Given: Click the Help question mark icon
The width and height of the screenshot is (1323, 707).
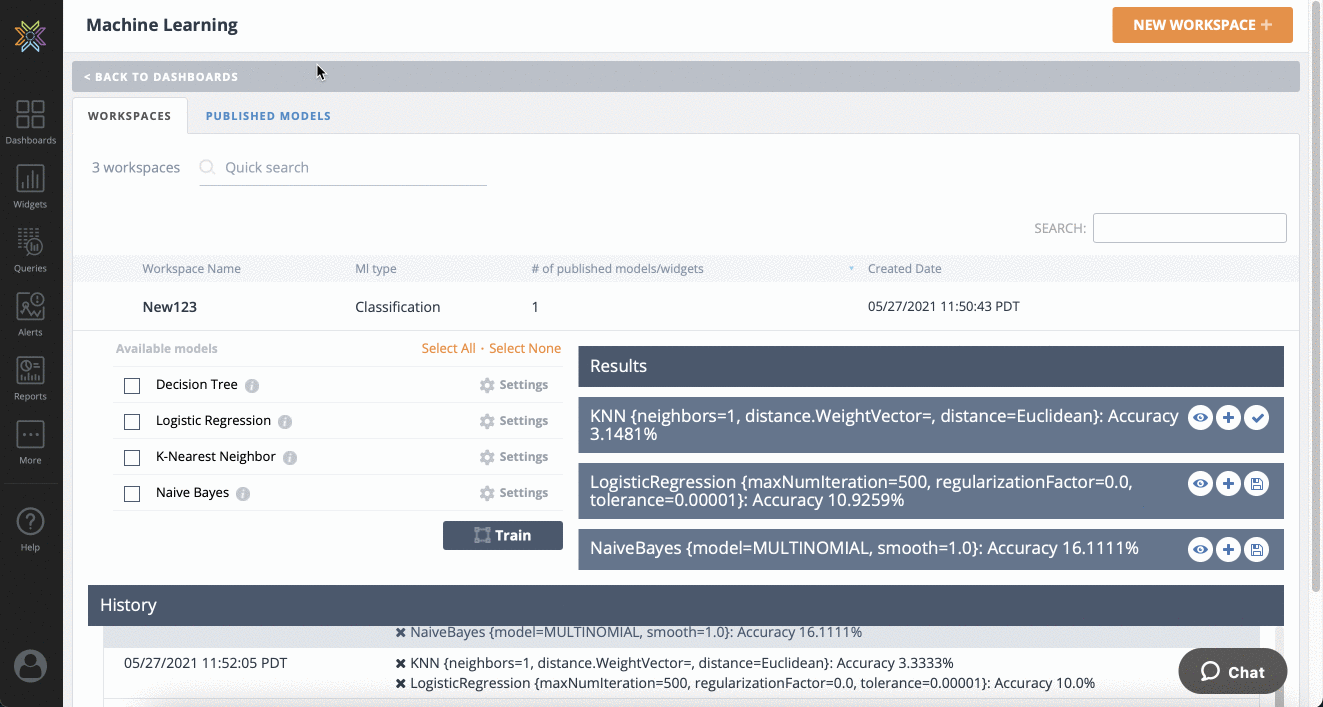Looking at the screenshot, I should (x=30, y=527).
